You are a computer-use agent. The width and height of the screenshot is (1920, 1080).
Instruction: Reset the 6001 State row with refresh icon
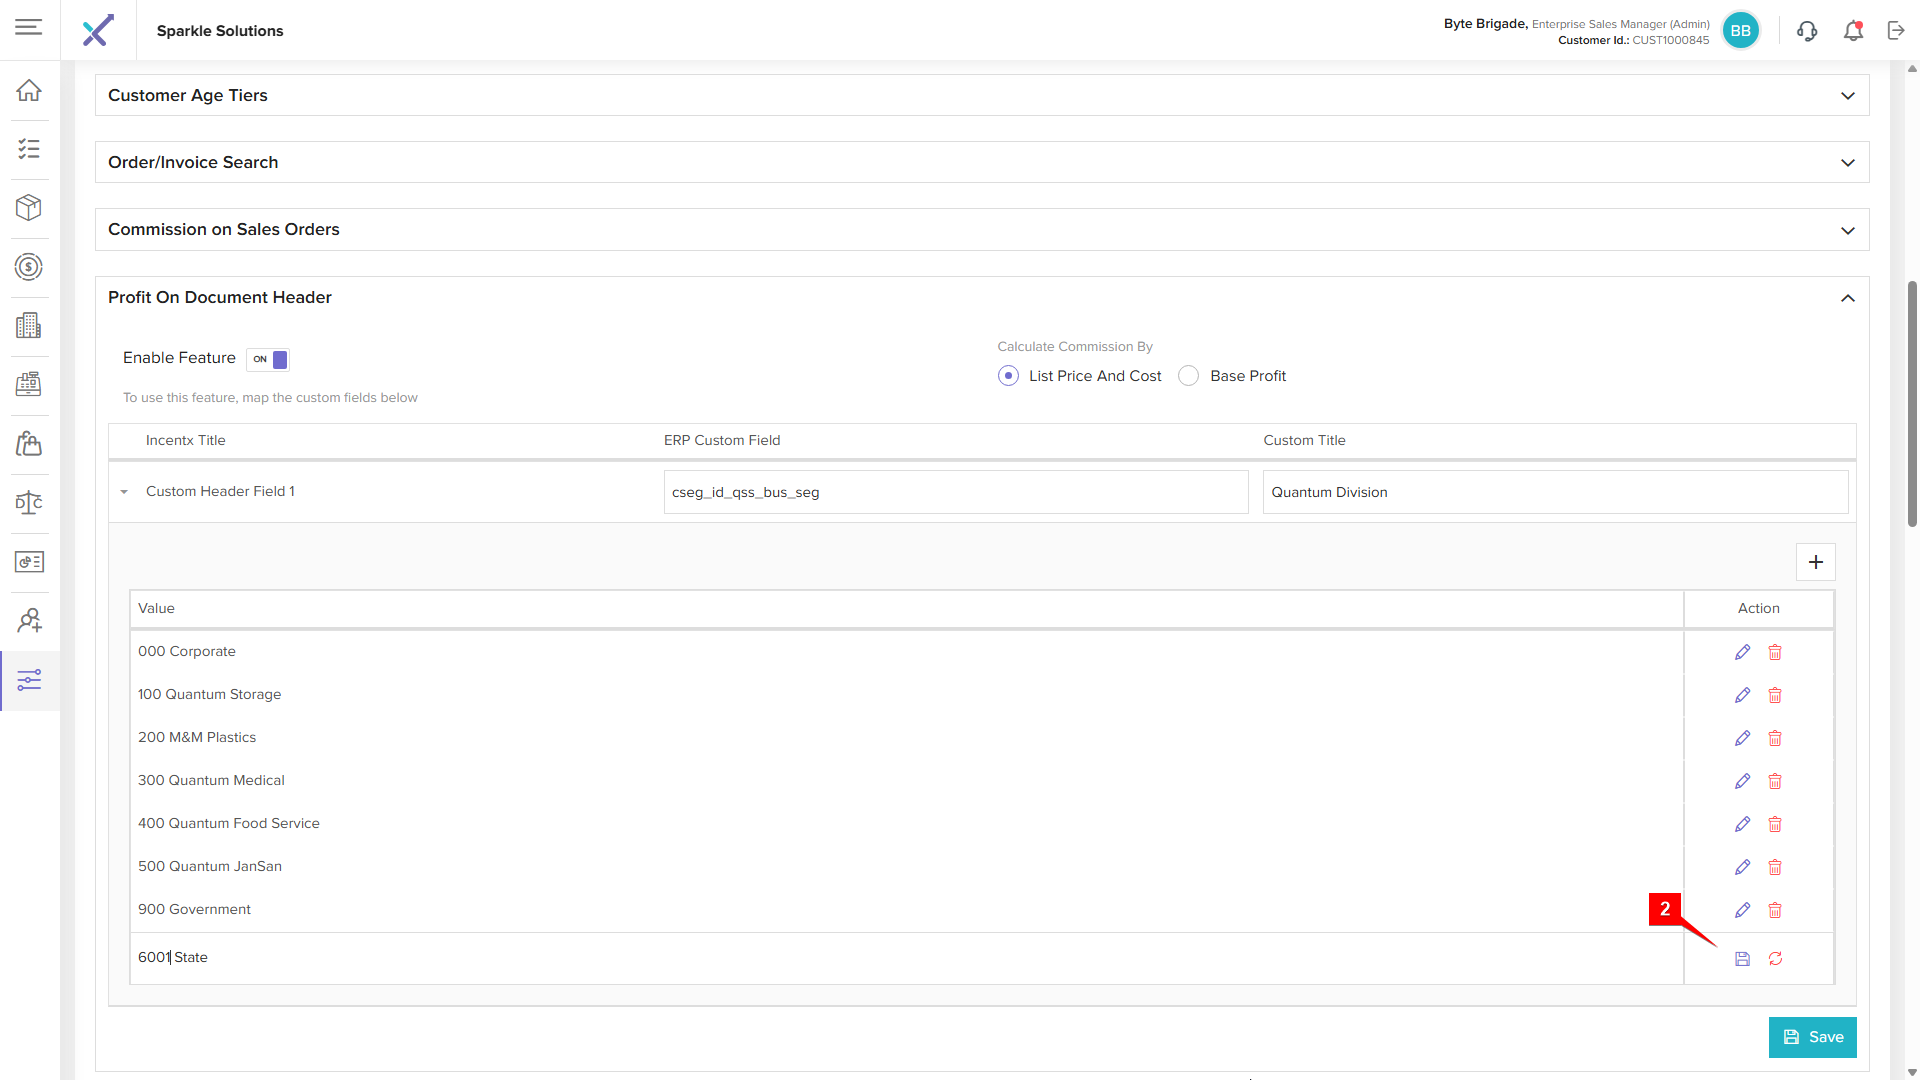(1775, 959)
